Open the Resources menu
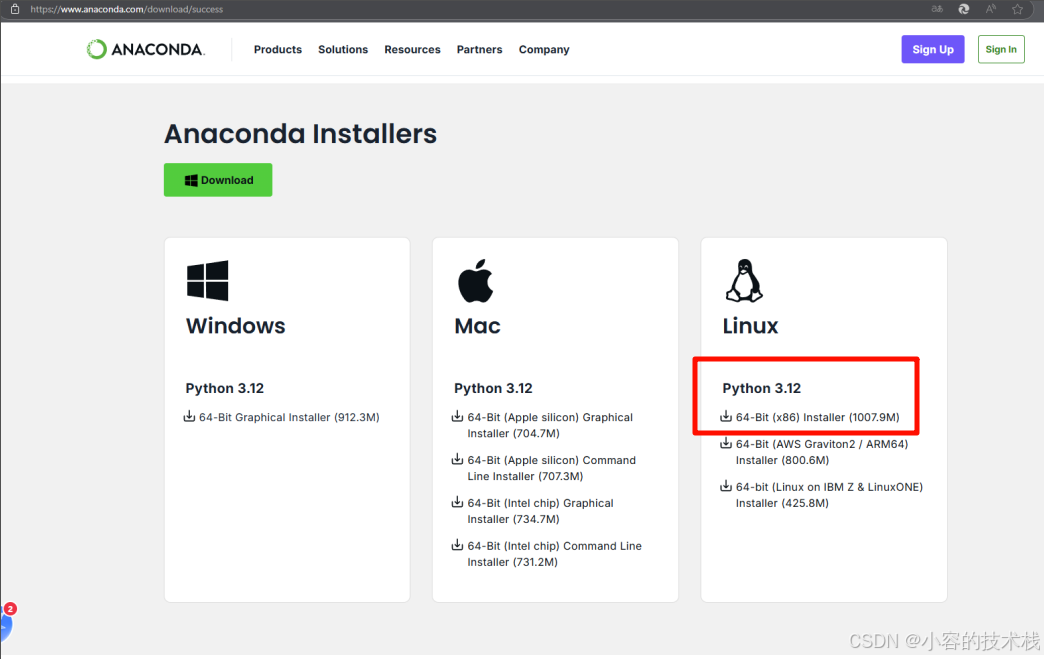This screenshot has width=1044, height=659. [412, 49]
